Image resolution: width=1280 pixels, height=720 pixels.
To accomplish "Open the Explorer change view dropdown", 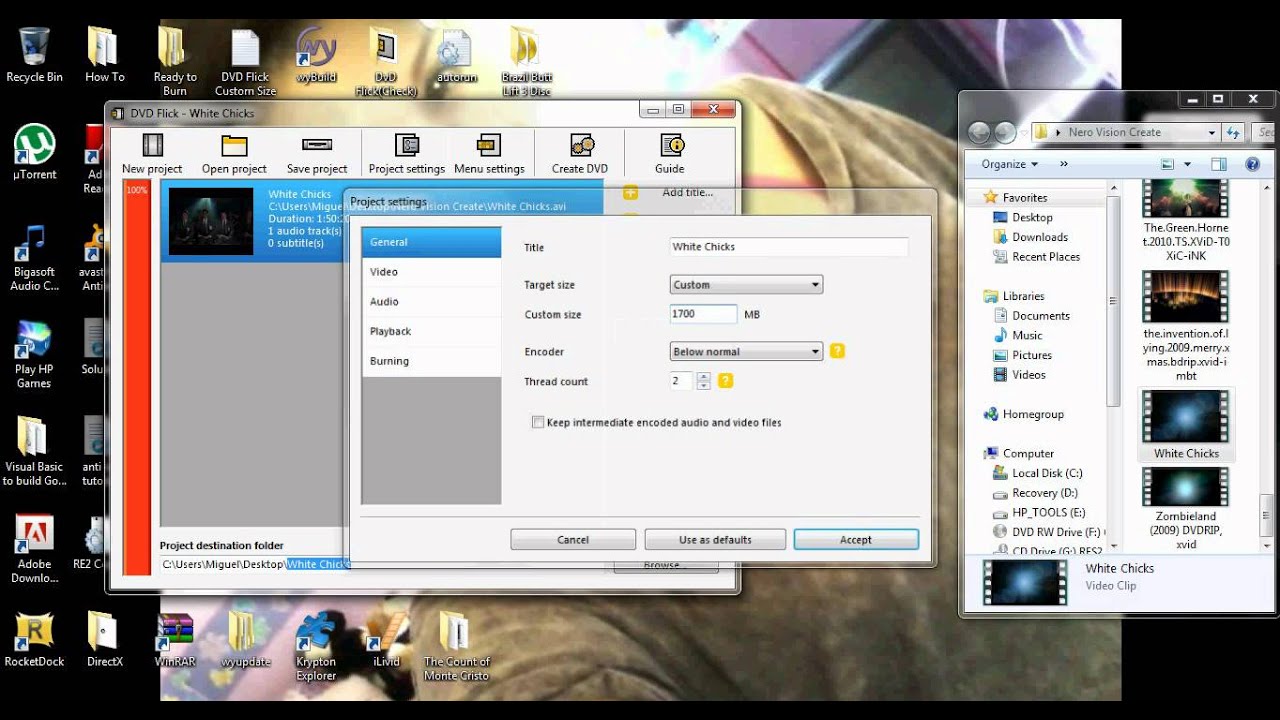I will [x=1187, y=164].
